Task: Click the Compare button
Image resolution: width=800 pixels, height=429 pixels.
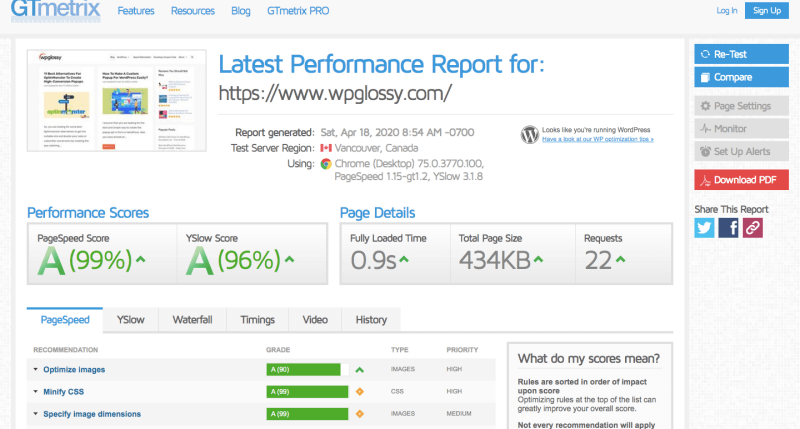Action: 741,77
